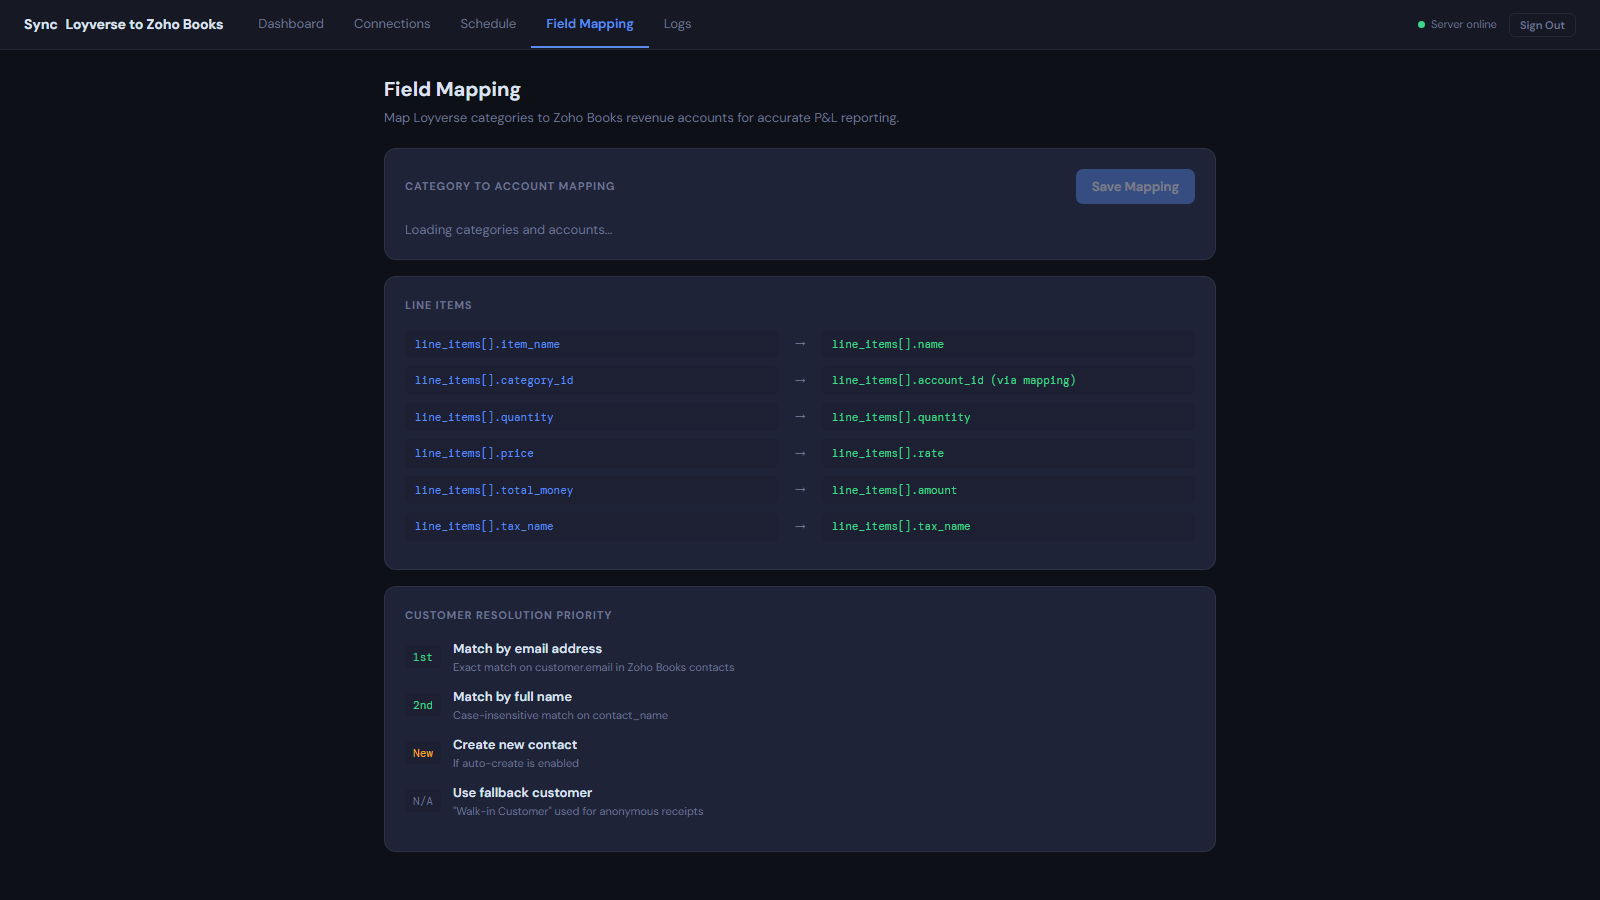Click the green Server online status dot

tap(1421, 25)
